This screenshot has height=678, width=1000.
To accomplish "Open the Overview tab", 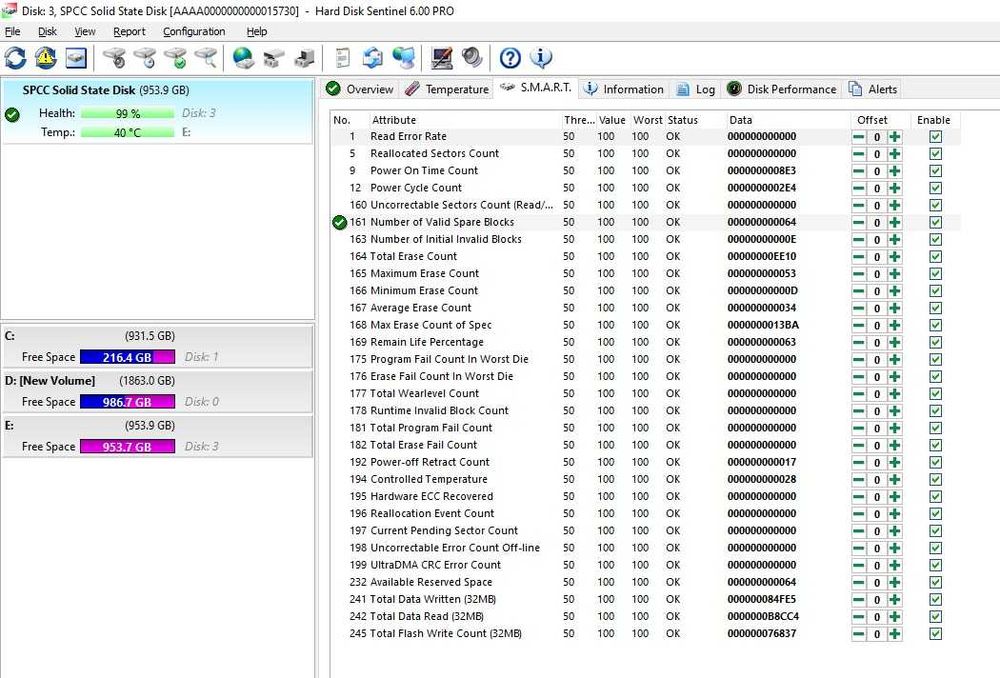I will 360,89.
